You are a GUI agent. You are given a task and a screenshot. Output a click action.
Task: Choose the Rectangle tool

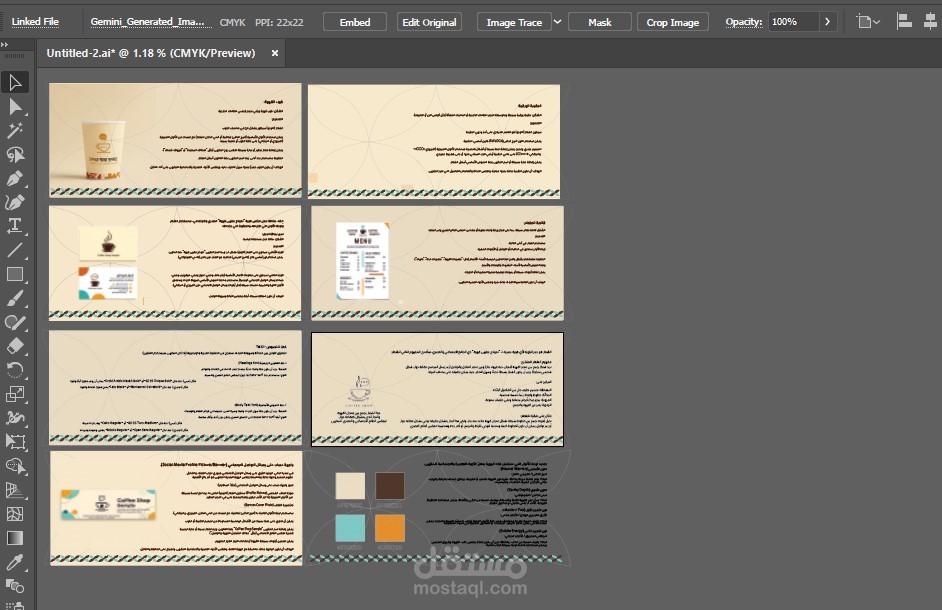coord(15,275)
